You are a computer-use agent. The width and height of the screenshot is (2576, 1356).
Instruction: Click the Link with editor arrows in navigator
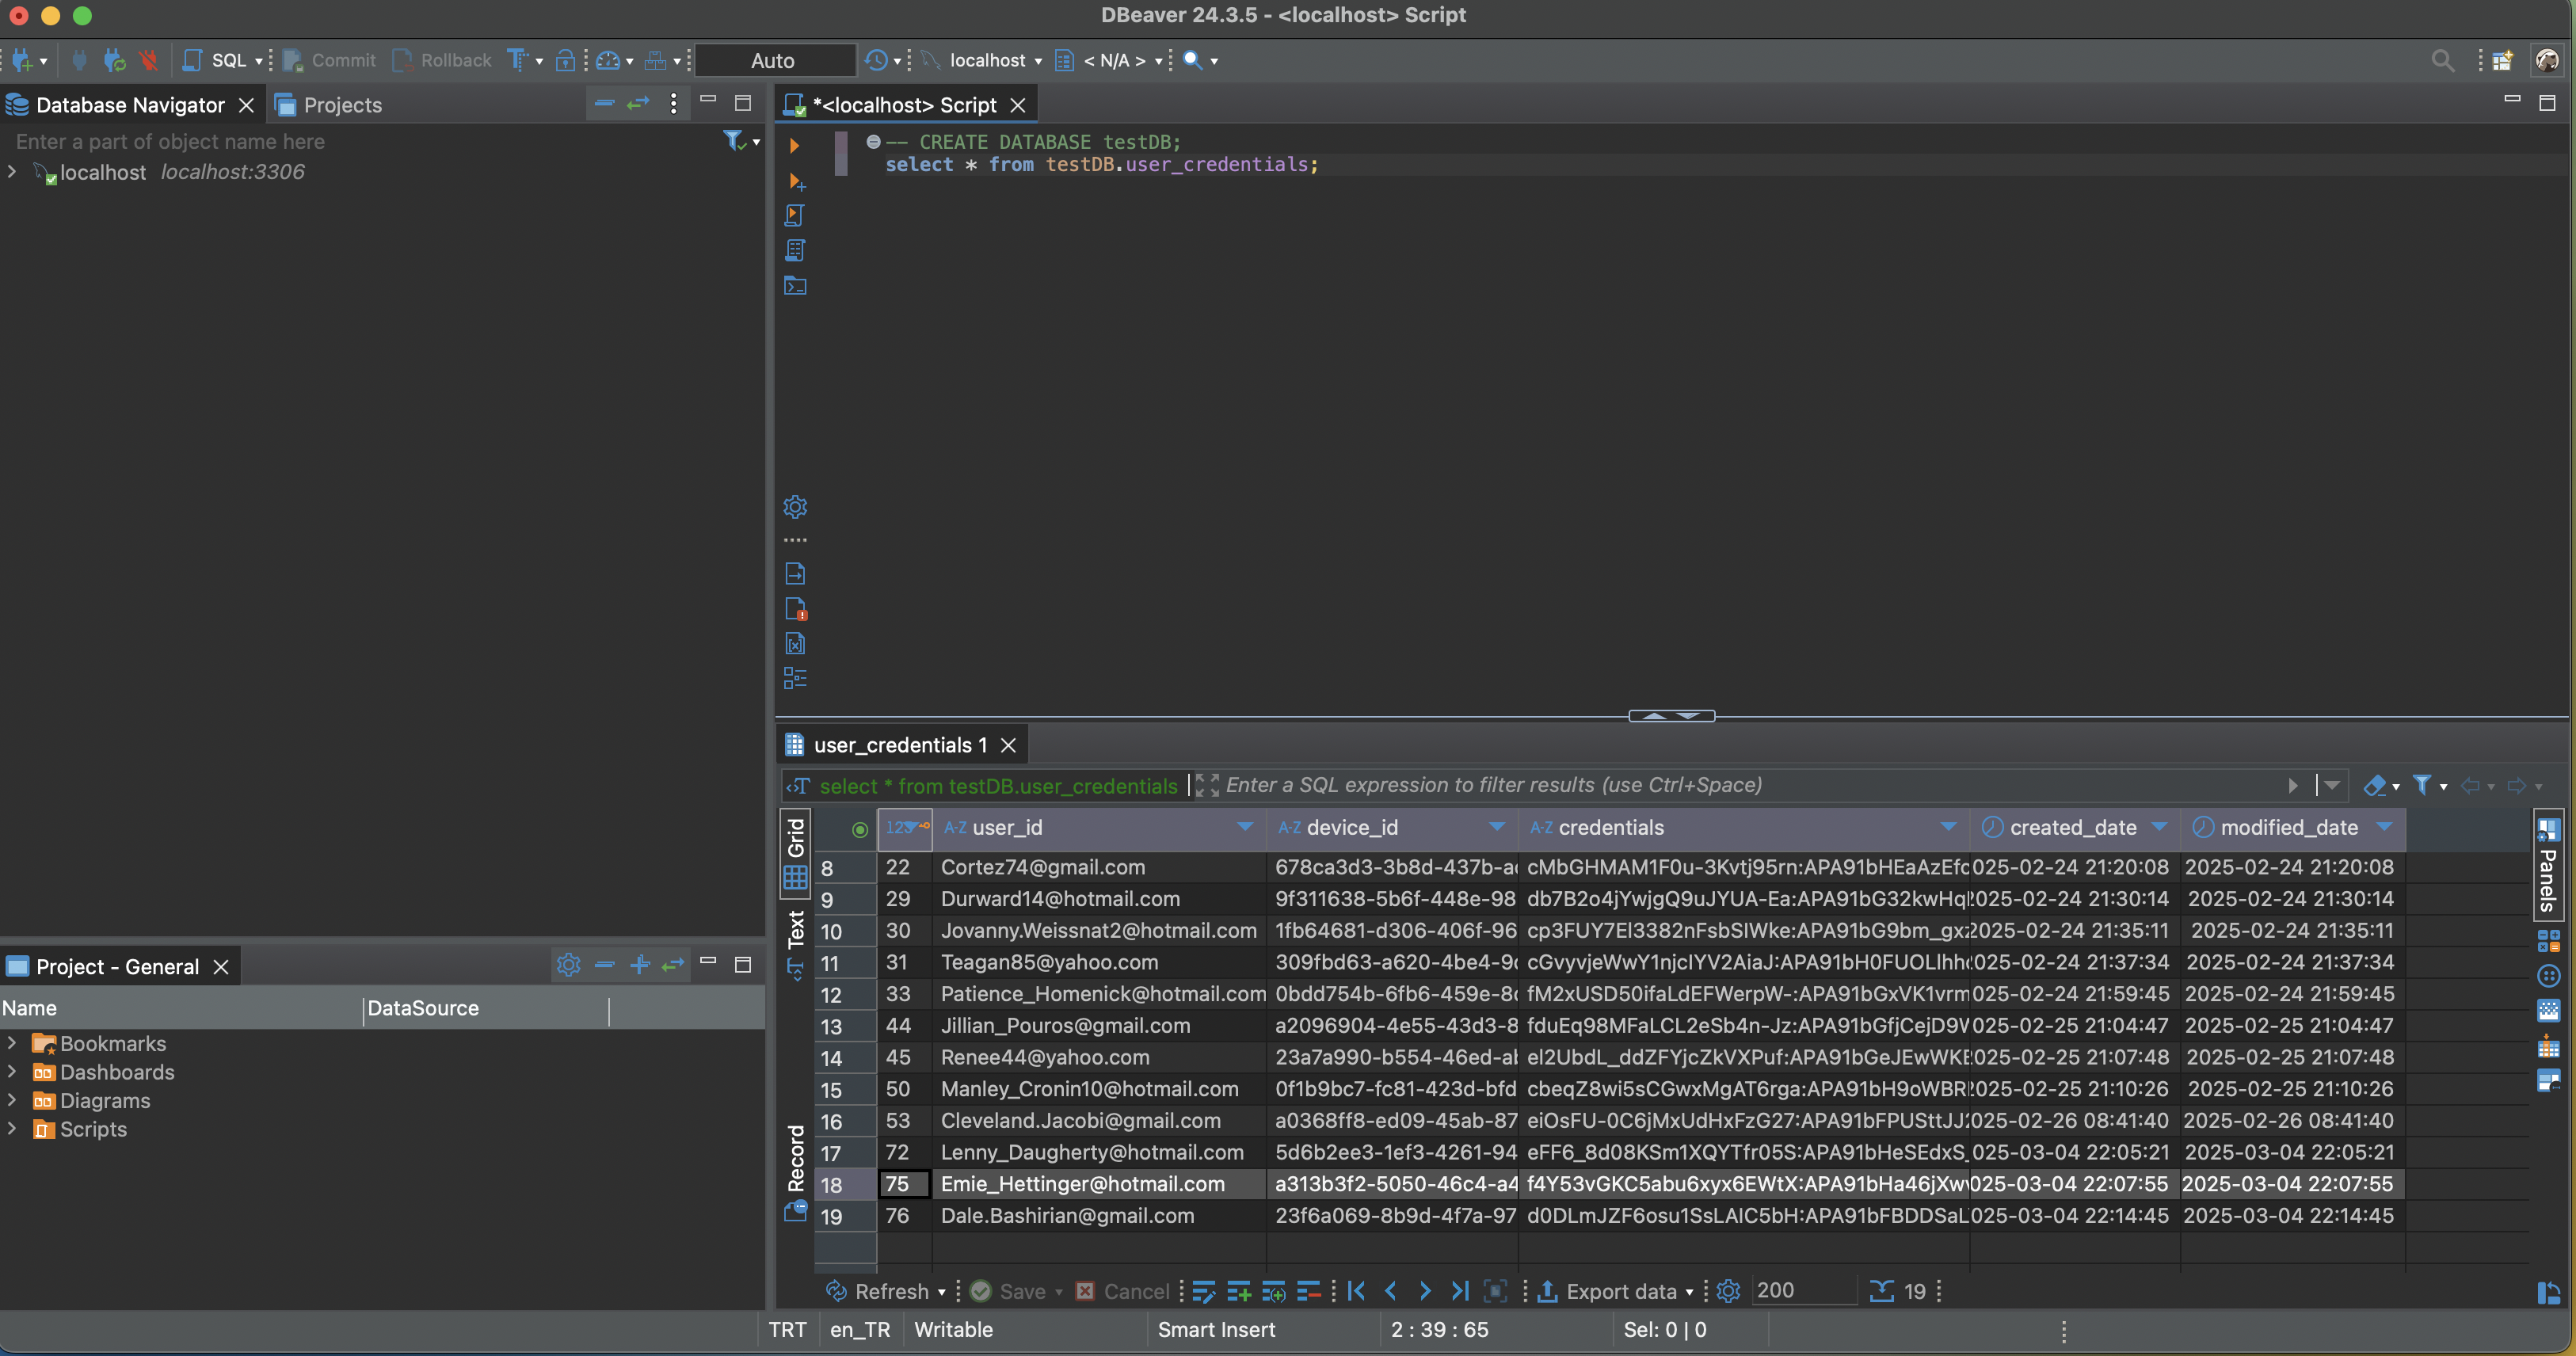(x=638, y=103)
